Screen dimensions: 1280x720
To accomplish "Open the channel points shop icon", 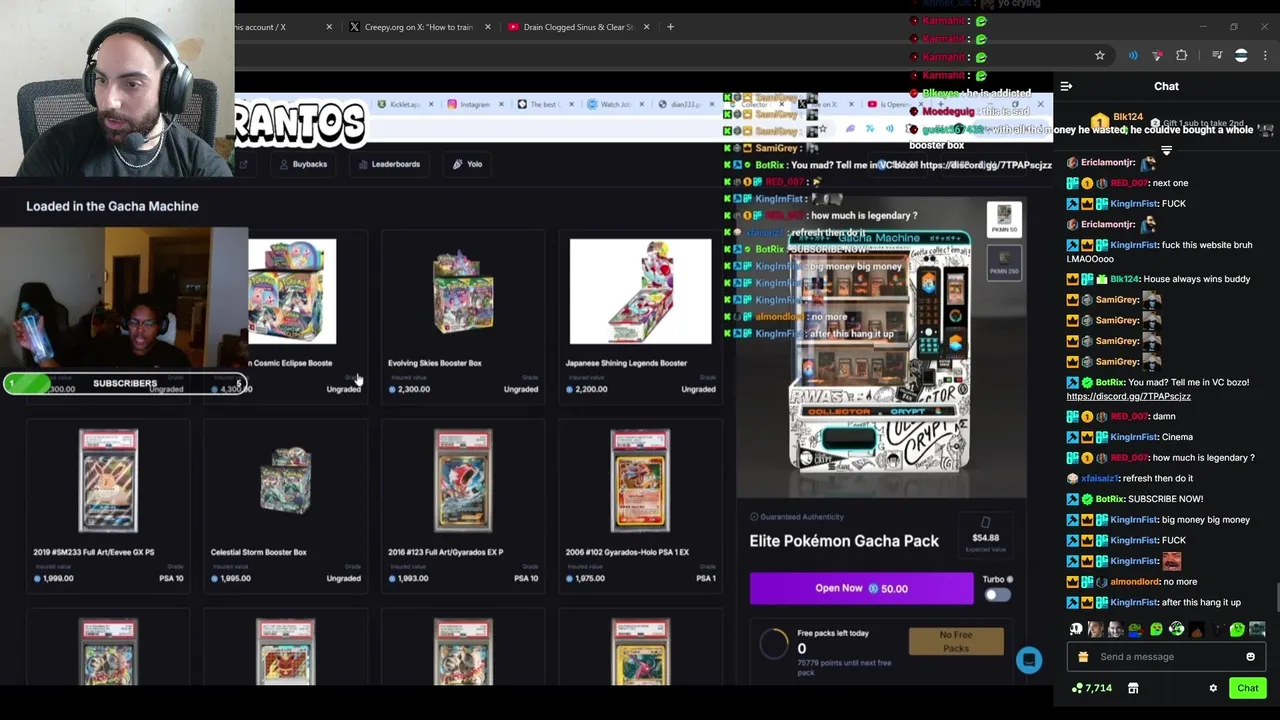I will (x=1133, y=688).
